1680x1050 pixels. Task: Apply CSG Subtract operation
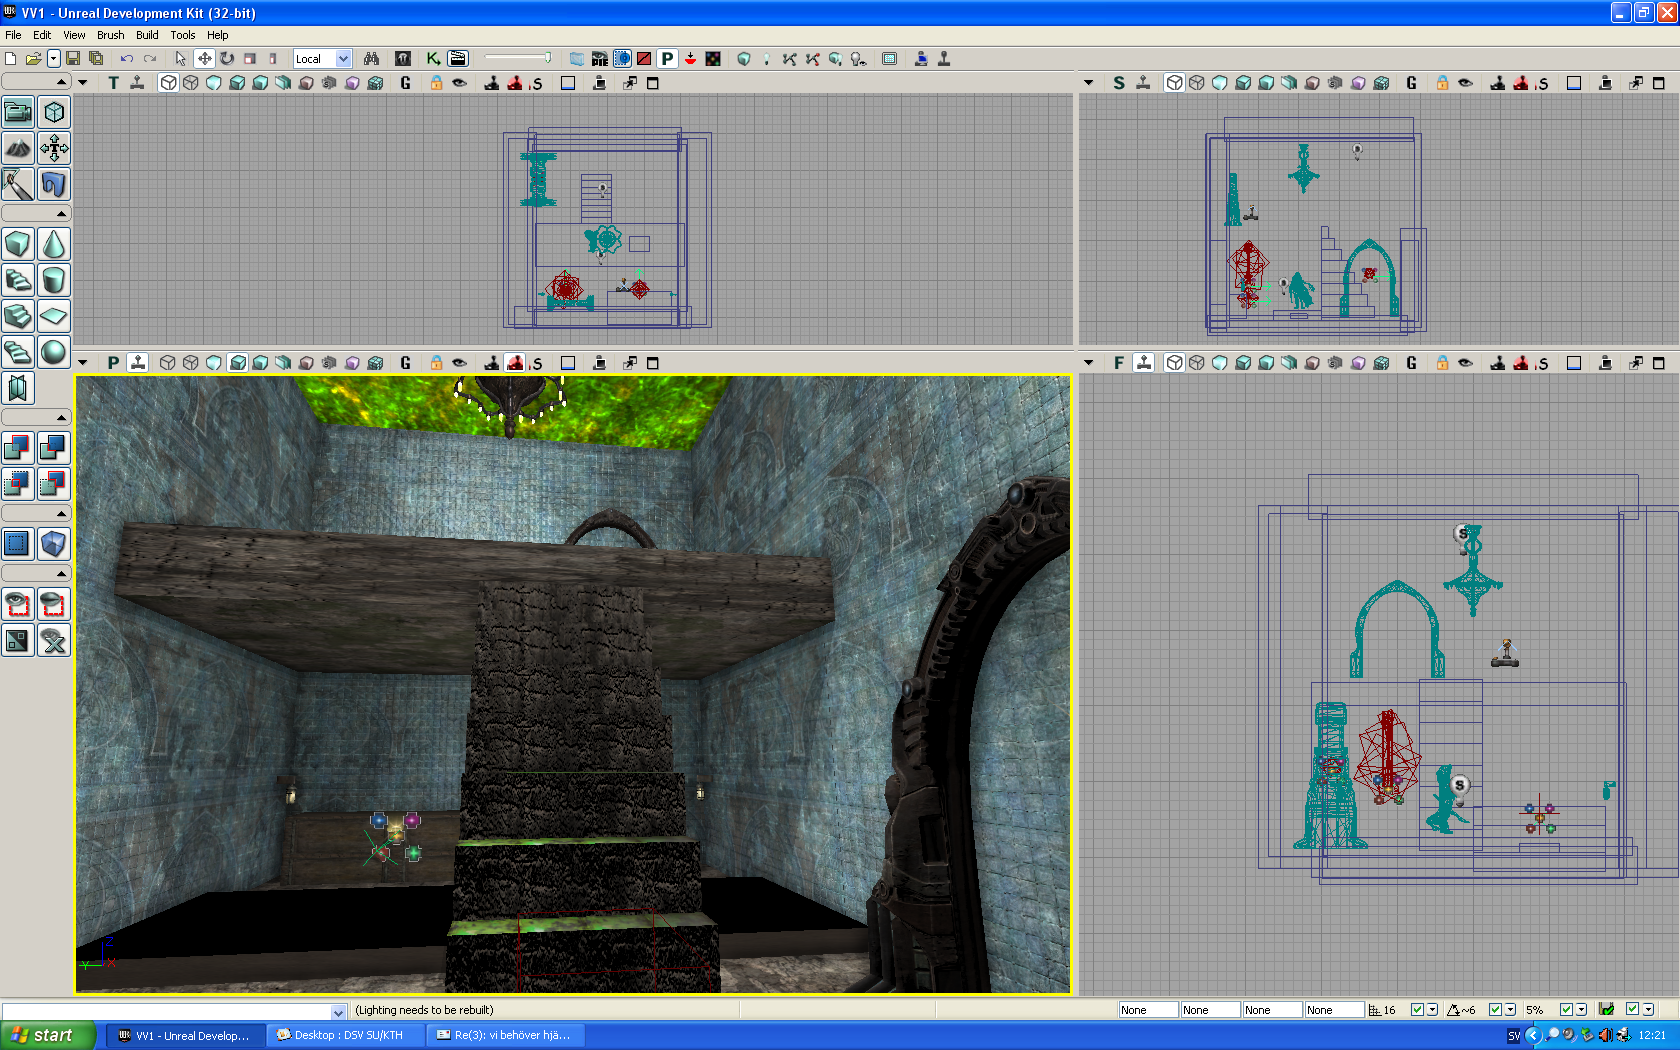pos(54,448)
